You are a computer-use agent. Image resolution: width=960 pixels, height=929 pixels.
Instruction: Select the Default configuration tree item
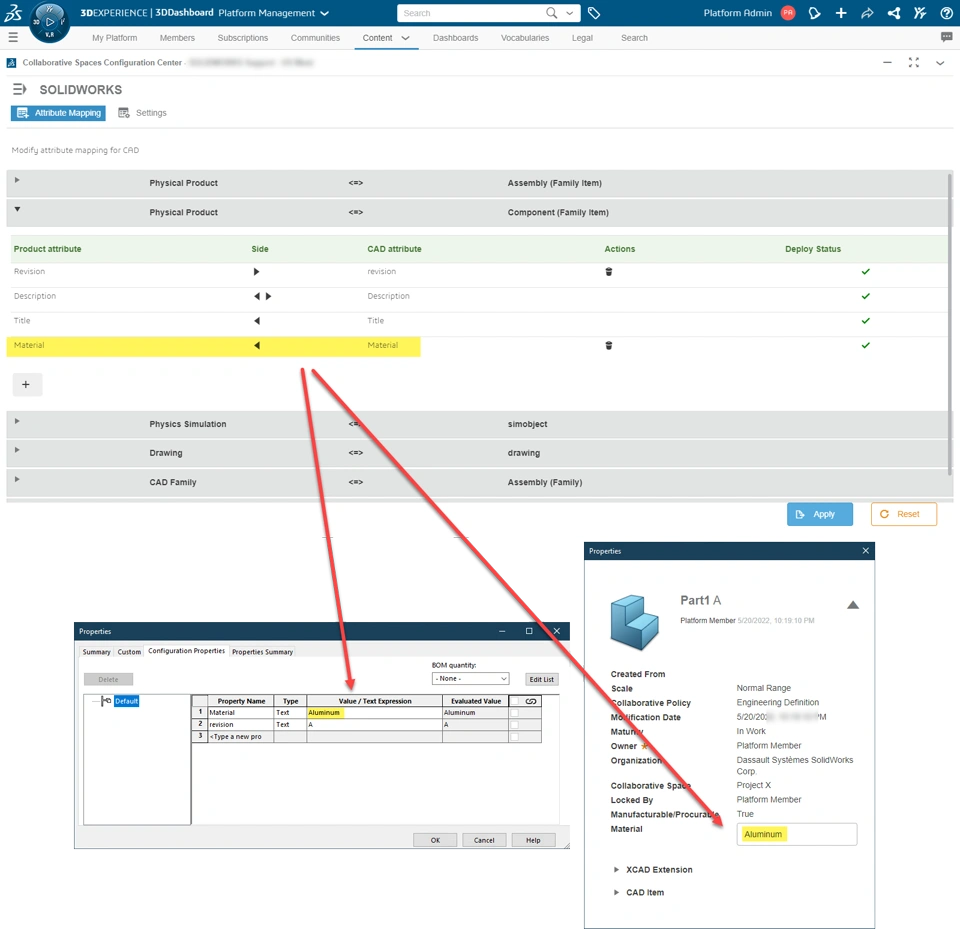[126, 701]
